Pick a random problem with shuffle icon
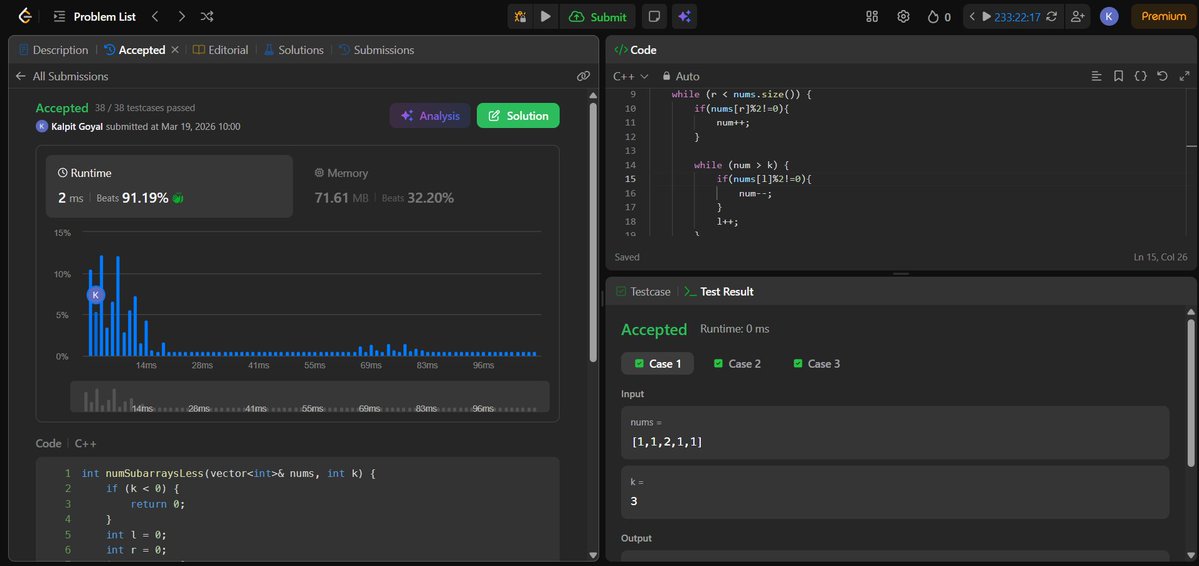The image size is (1199, 566). click(207, 16)
